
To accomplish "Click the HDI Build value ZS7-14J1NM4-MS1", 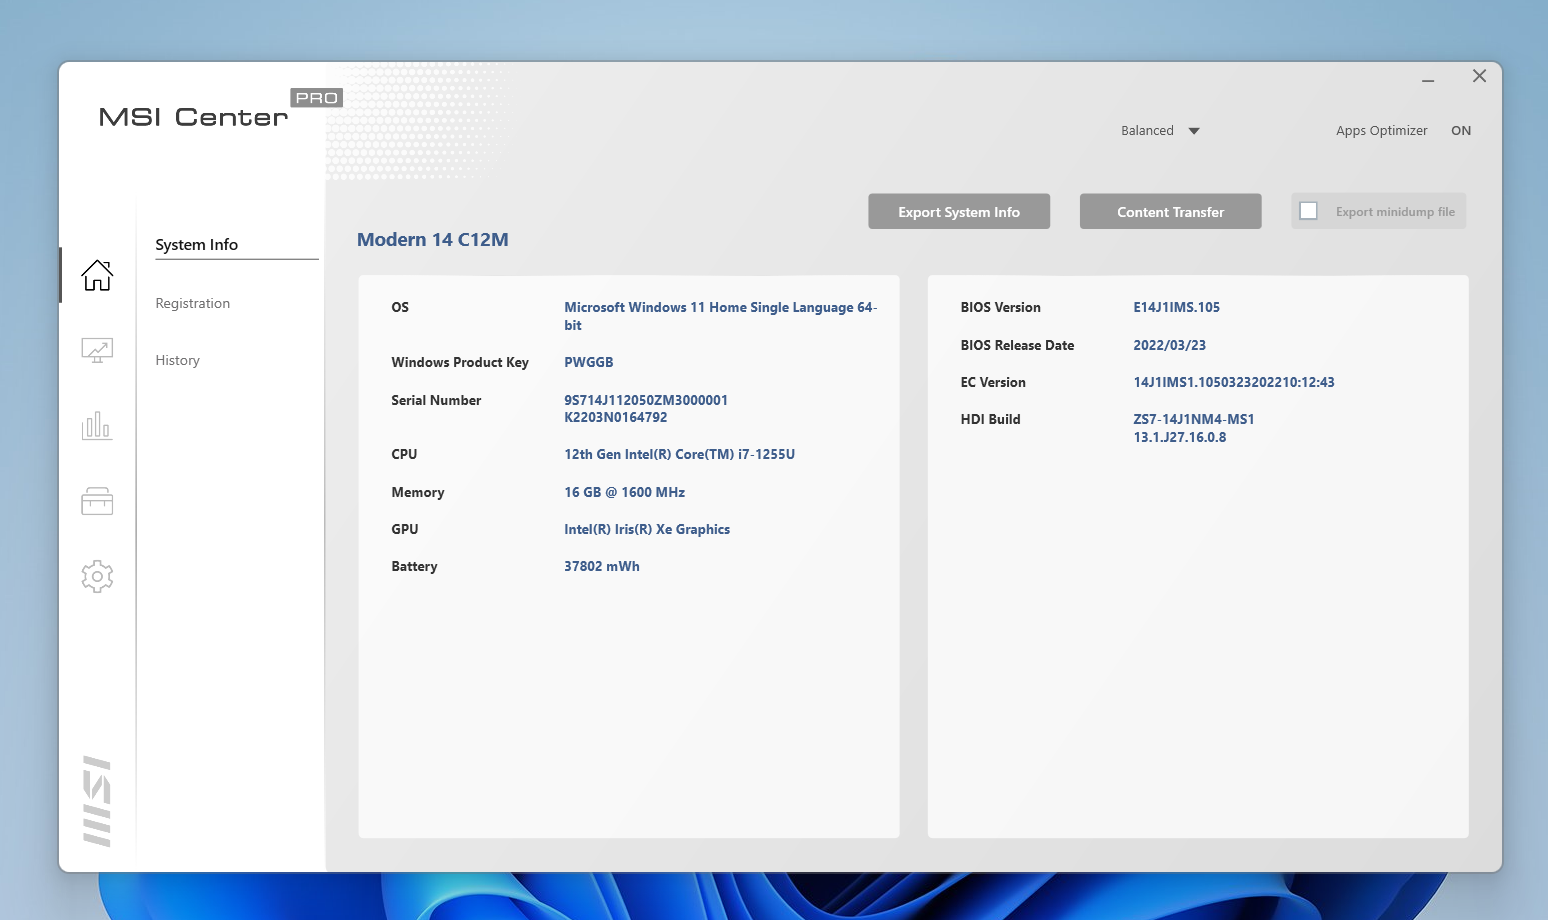I will 1194,419.
